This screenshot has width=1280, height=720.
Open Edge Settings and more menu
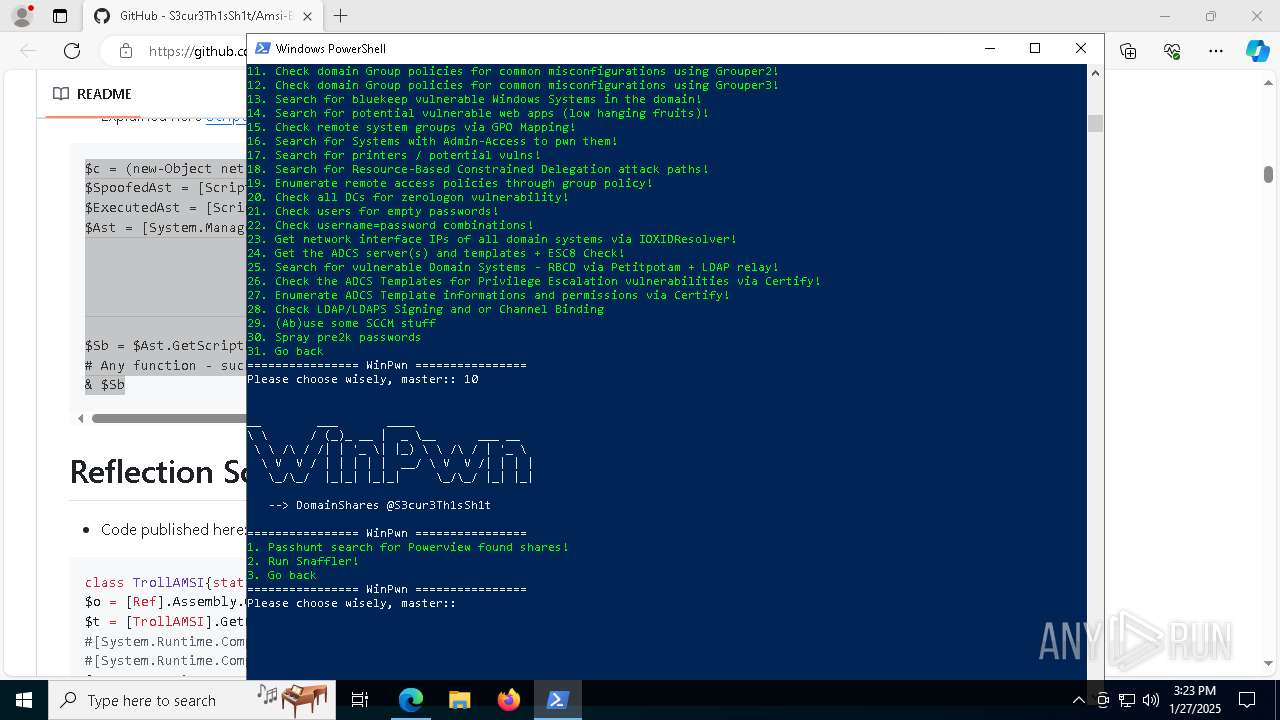click(x=1216, y=51)
